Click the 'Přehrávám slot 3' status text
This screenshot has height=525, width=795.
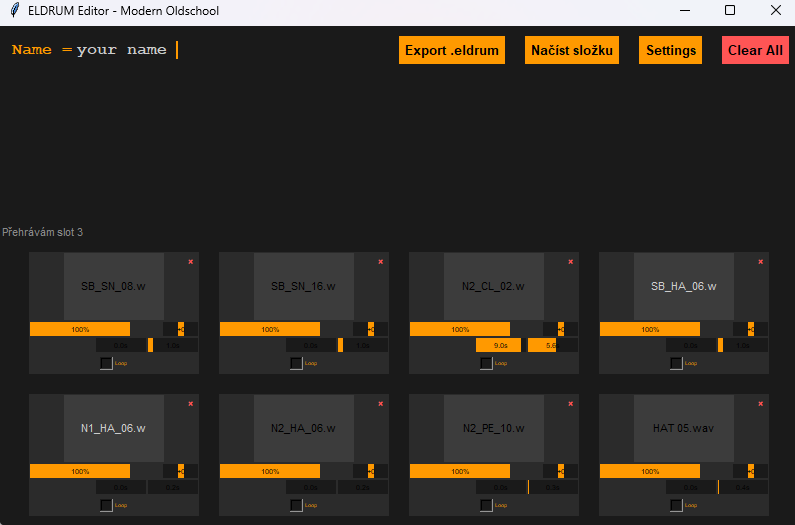[43, 232]
